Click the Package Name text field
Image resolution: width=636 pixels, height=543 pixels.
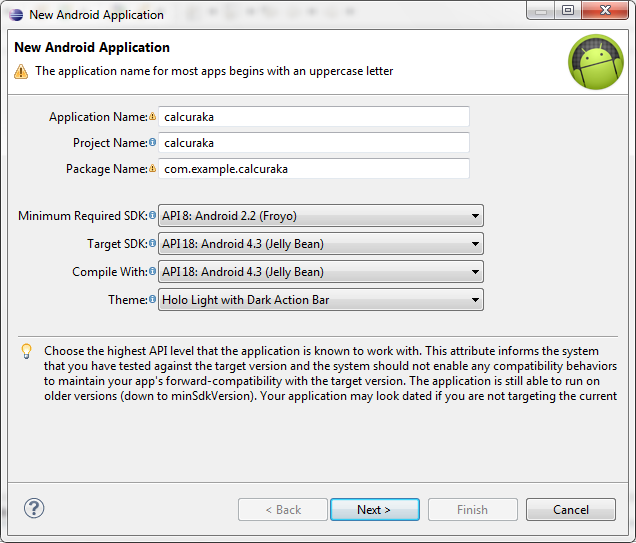pyautogui.click(x=314, y=169)
